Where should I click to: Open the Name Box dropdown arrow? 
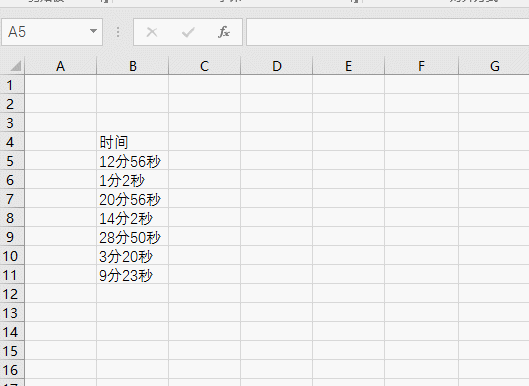pos(93,32)
